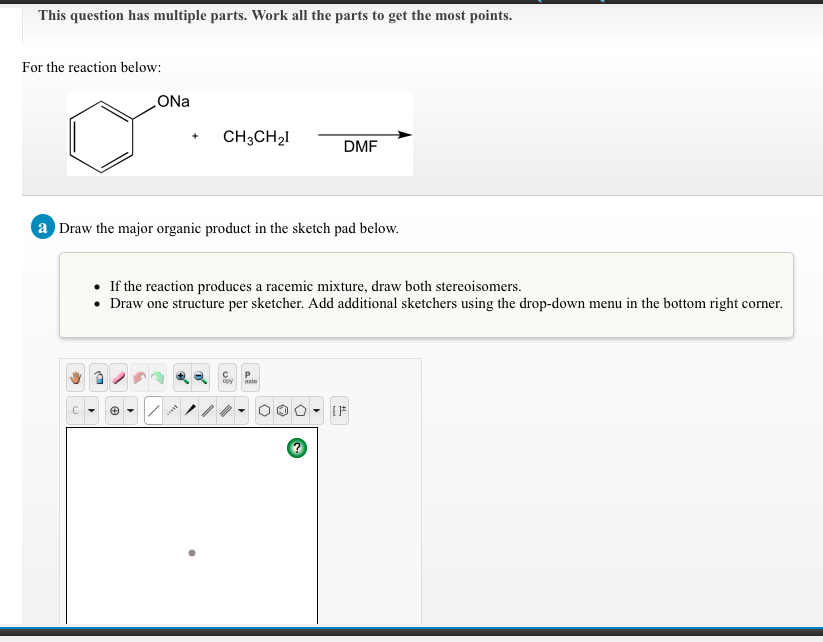
Task: Select the pentagon ring template
Action: (x=300, y=409)
